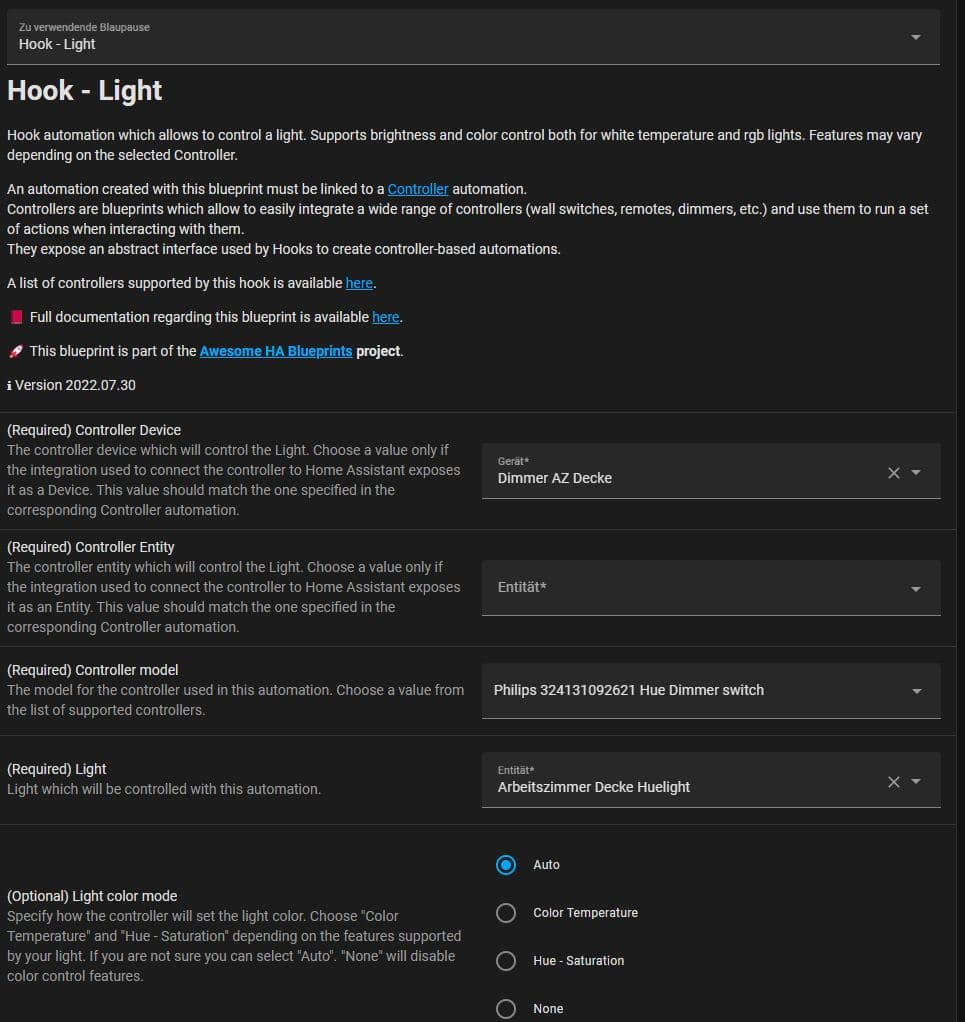Open full documentation 'here' link
This screenshot has width=965, height=1022.
(385, 317)
